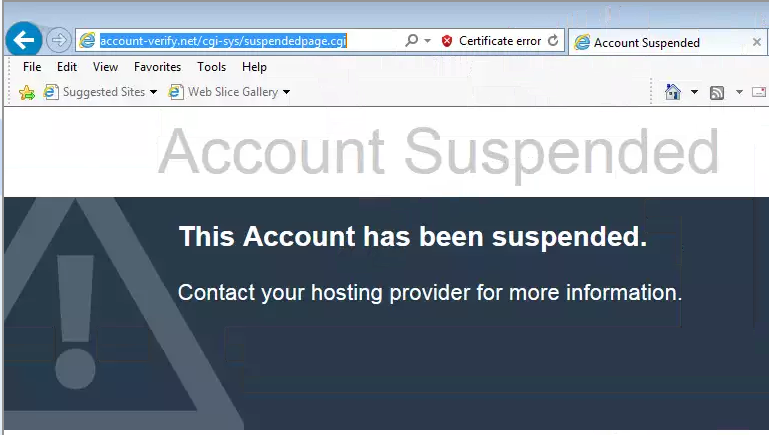The image size is (769, 435).
Task: Click the RSS feeds icon
Action: coord(717,92)
